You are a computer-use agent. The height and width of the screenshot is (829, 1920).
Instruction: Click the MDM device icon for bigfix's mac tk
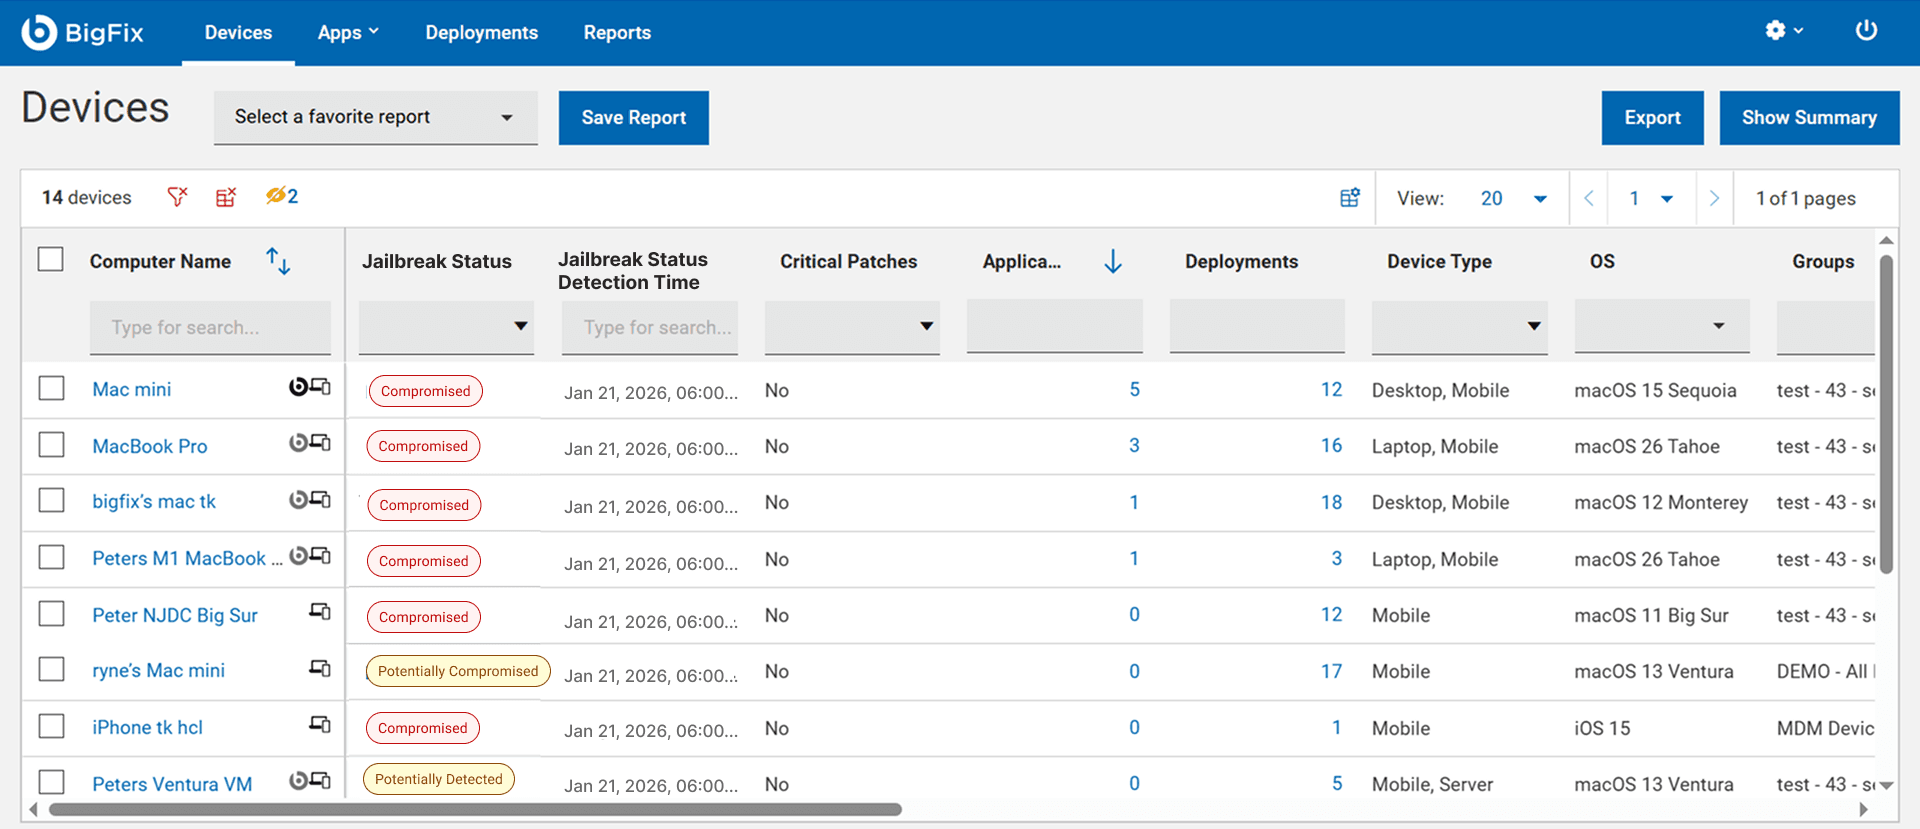[x=320, y=499]
